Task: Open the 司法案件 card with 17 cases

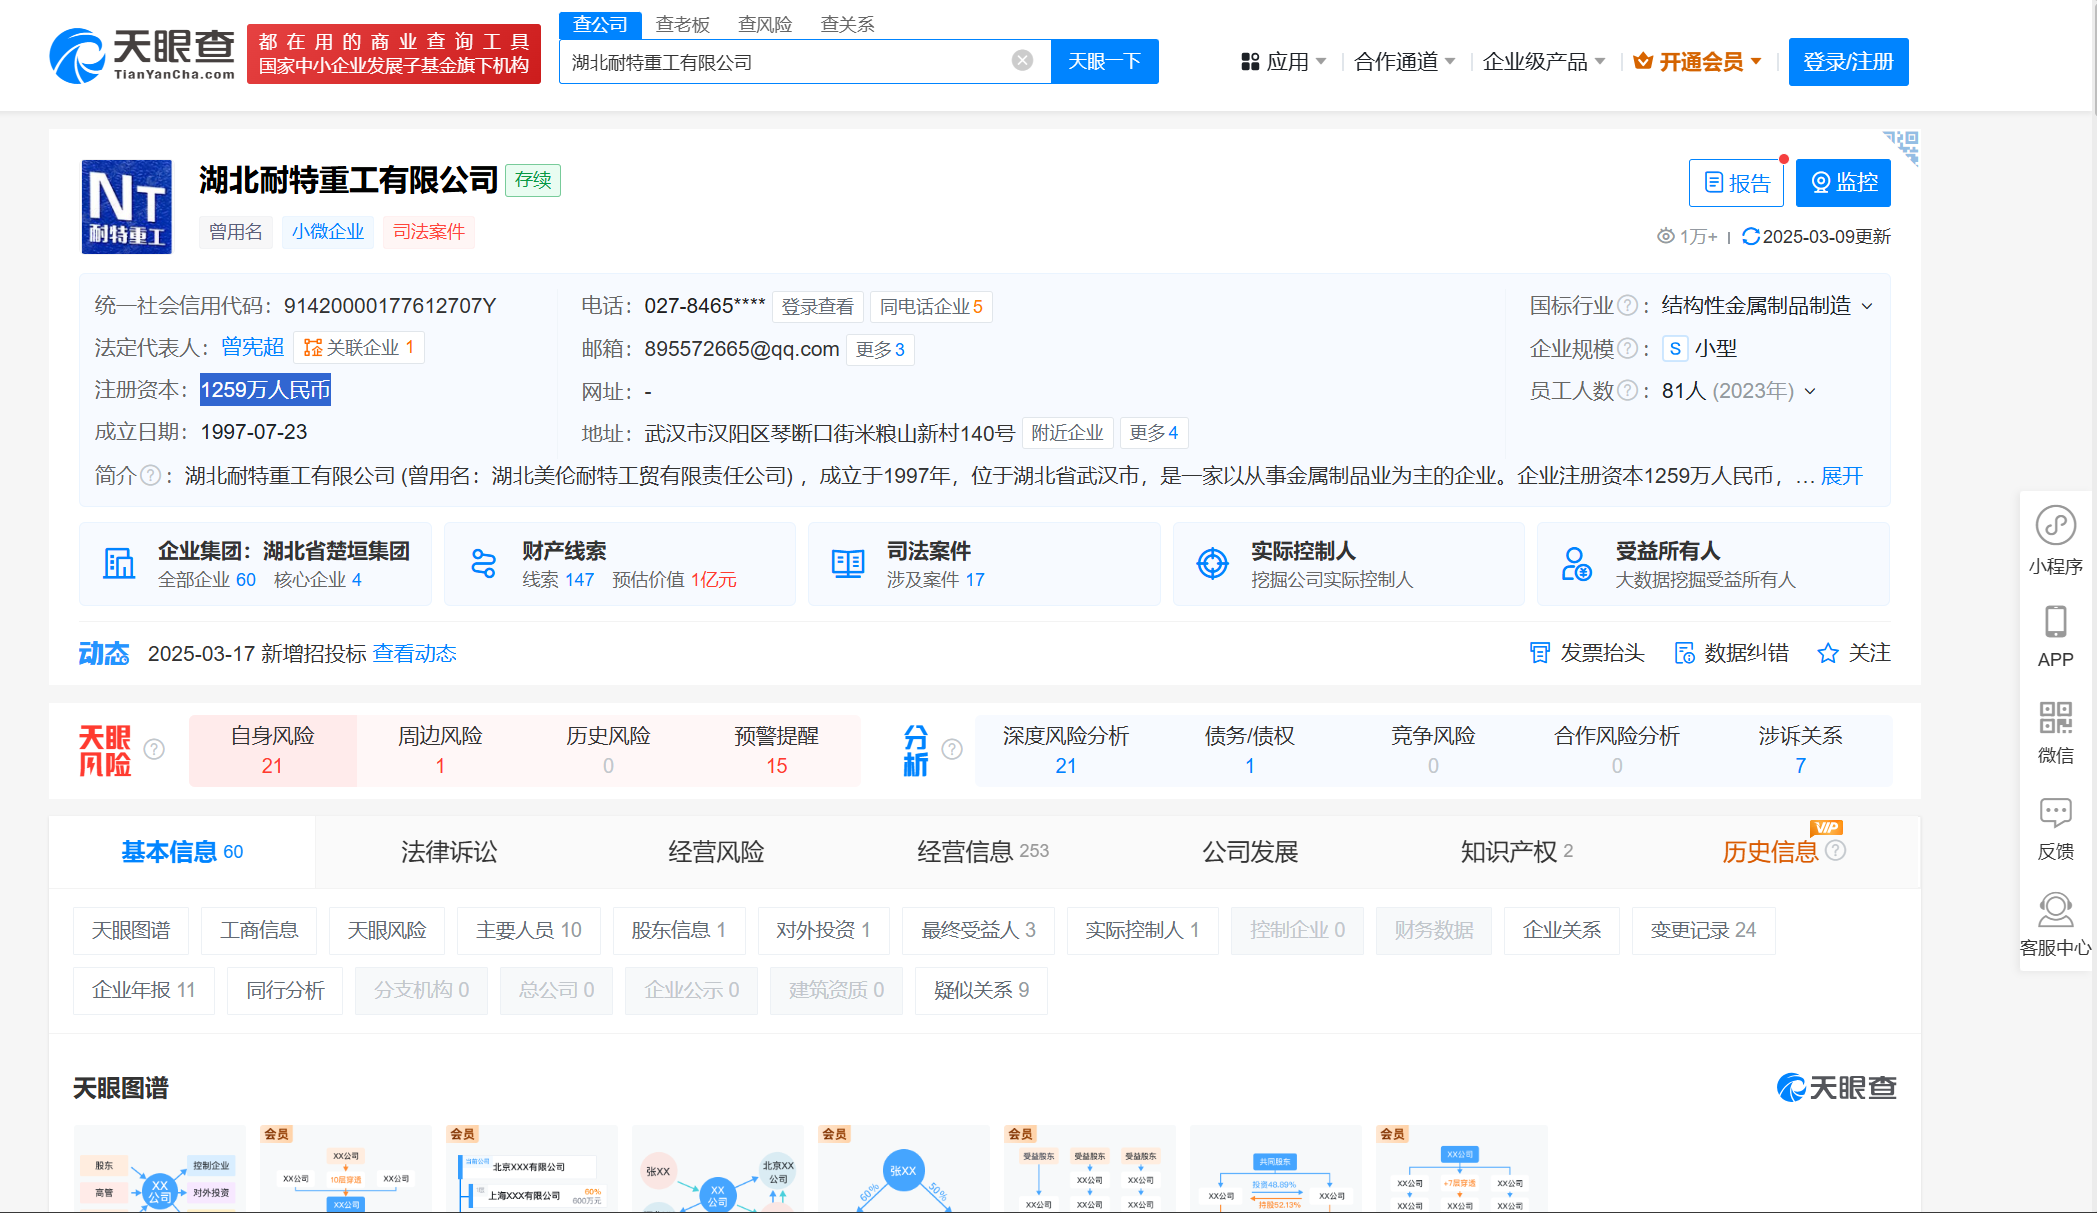Action: tap(984, 564)
